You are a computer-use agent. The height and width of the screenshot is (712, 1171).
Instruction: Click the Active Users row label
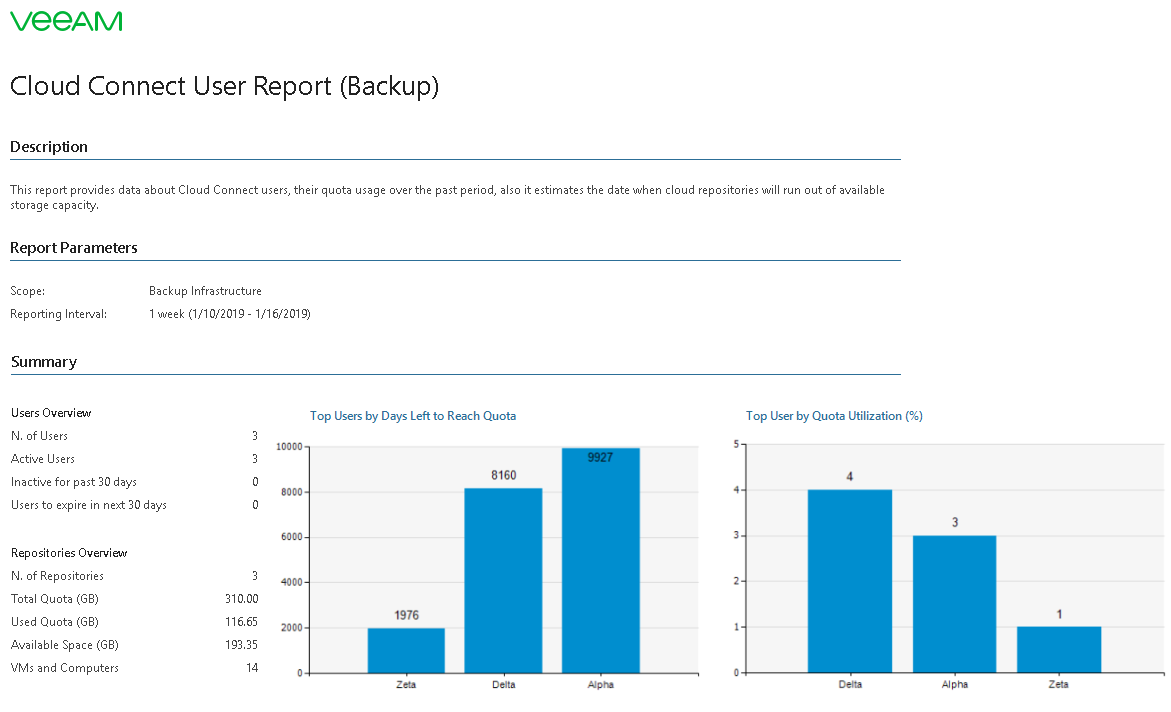(43, 459)
